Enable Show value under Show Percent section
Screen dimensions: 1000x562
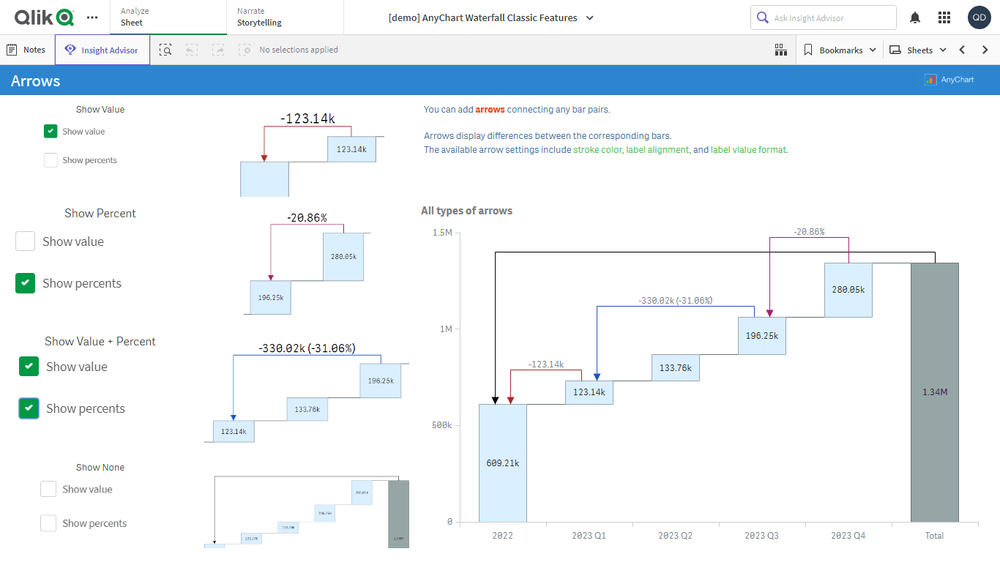25,241
